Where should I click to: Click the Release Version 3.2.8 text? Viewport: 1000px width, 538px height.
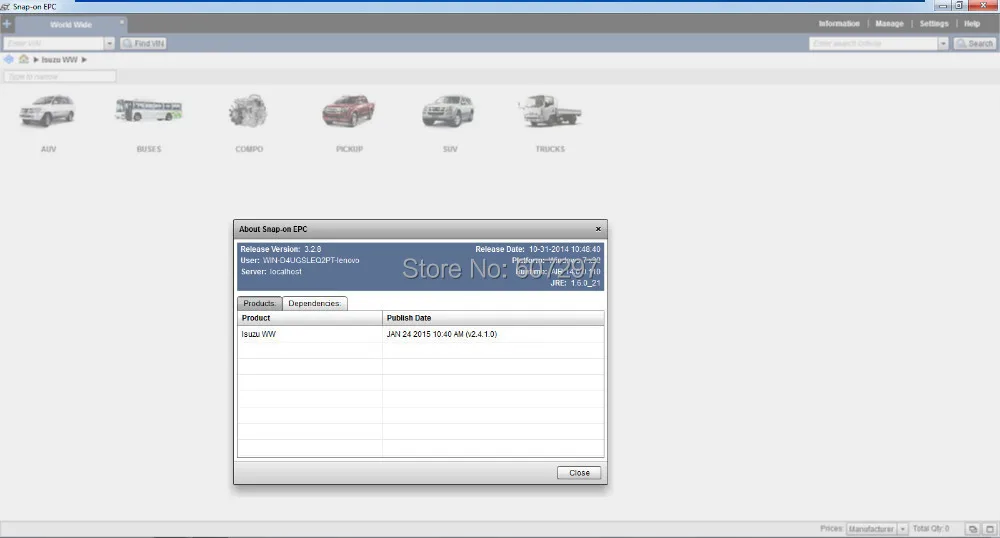(x=281, y=249)
